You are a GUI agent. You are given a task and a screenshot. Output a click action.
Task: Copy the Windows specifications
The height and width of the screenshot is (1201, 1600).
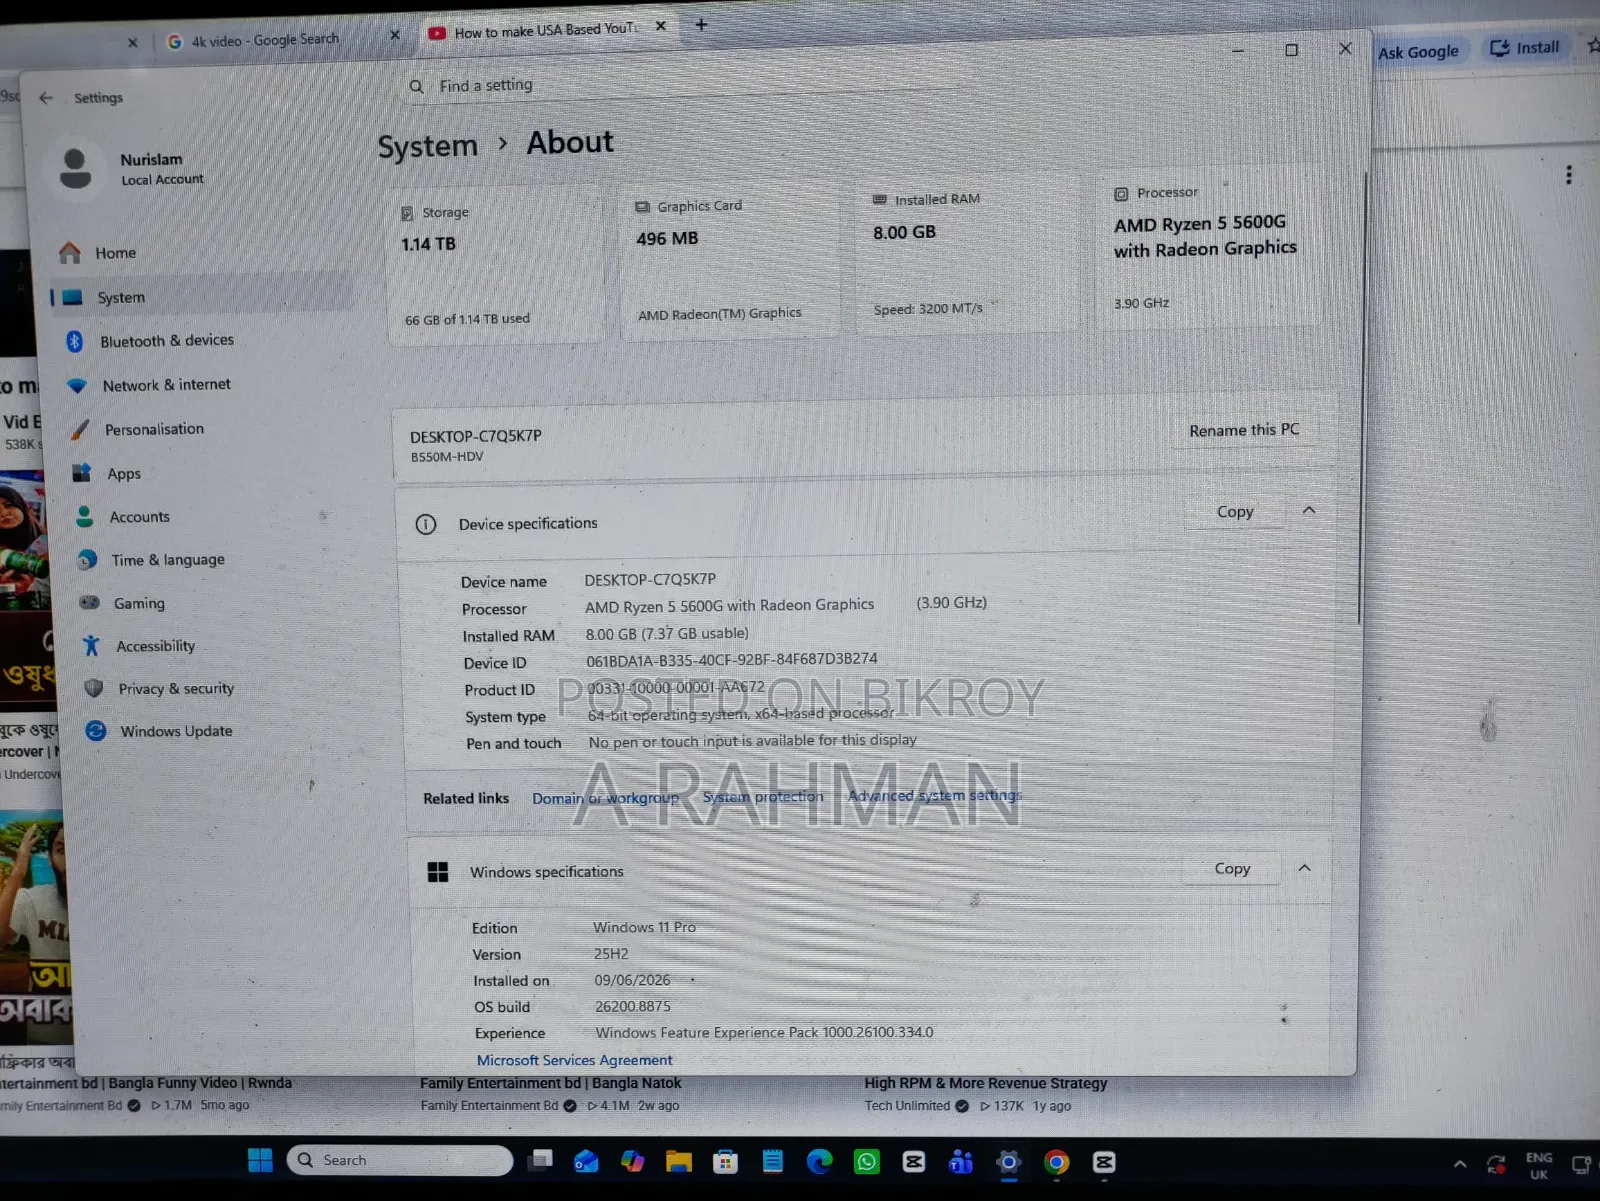[x=1232, y=869]
